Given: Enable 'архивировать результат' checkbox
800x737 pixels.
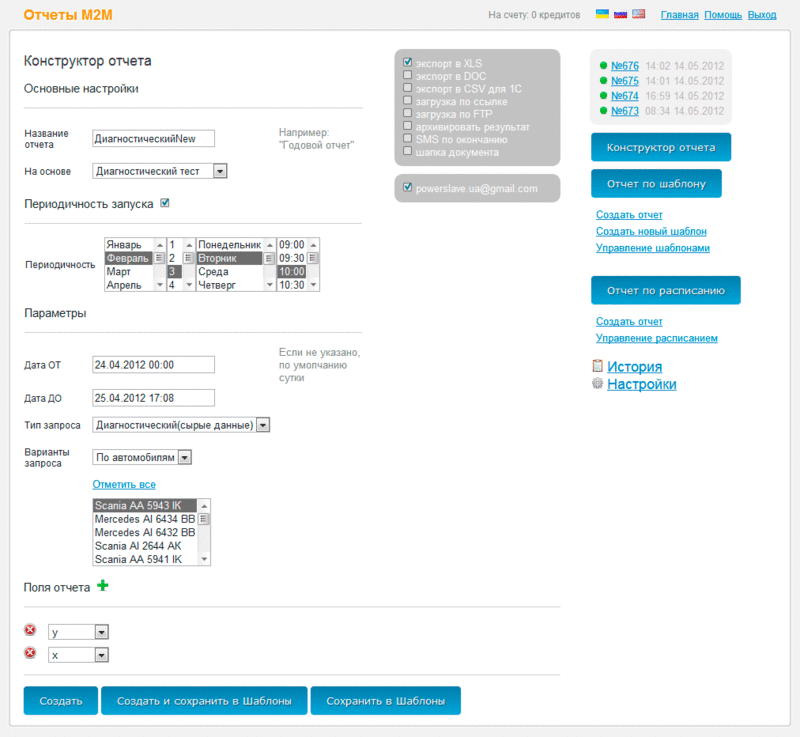Looking at the screenshot, I should [x=408, y=125].
